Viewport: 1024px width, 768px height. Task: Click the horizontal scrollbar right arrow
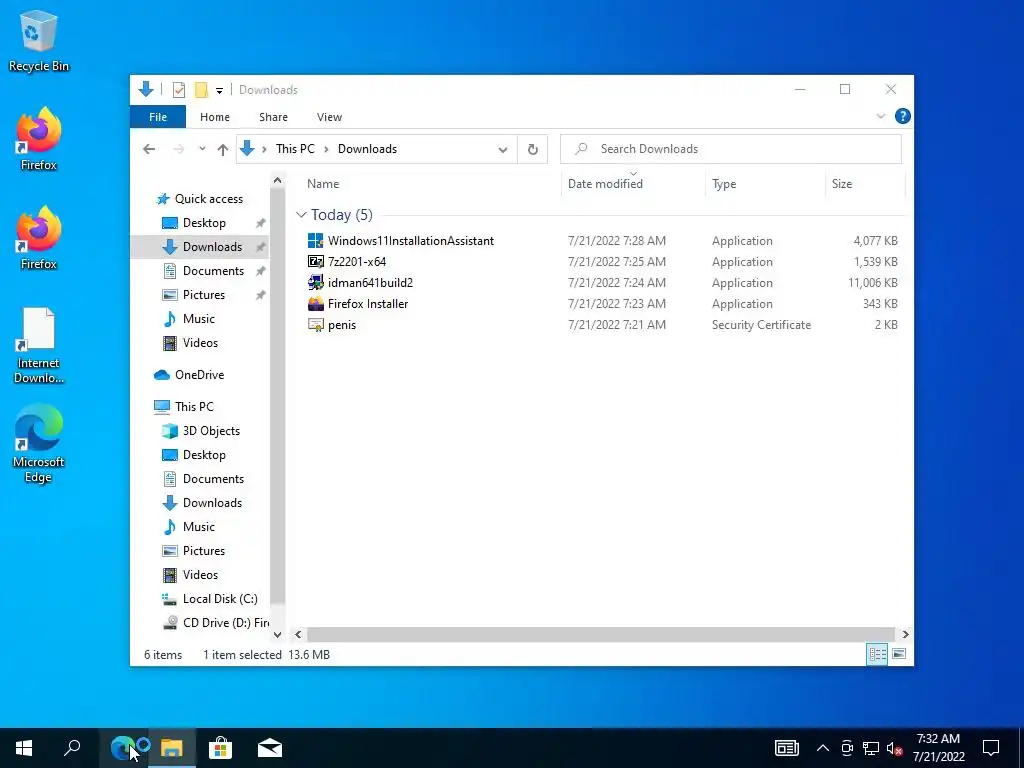click(905, 634)
